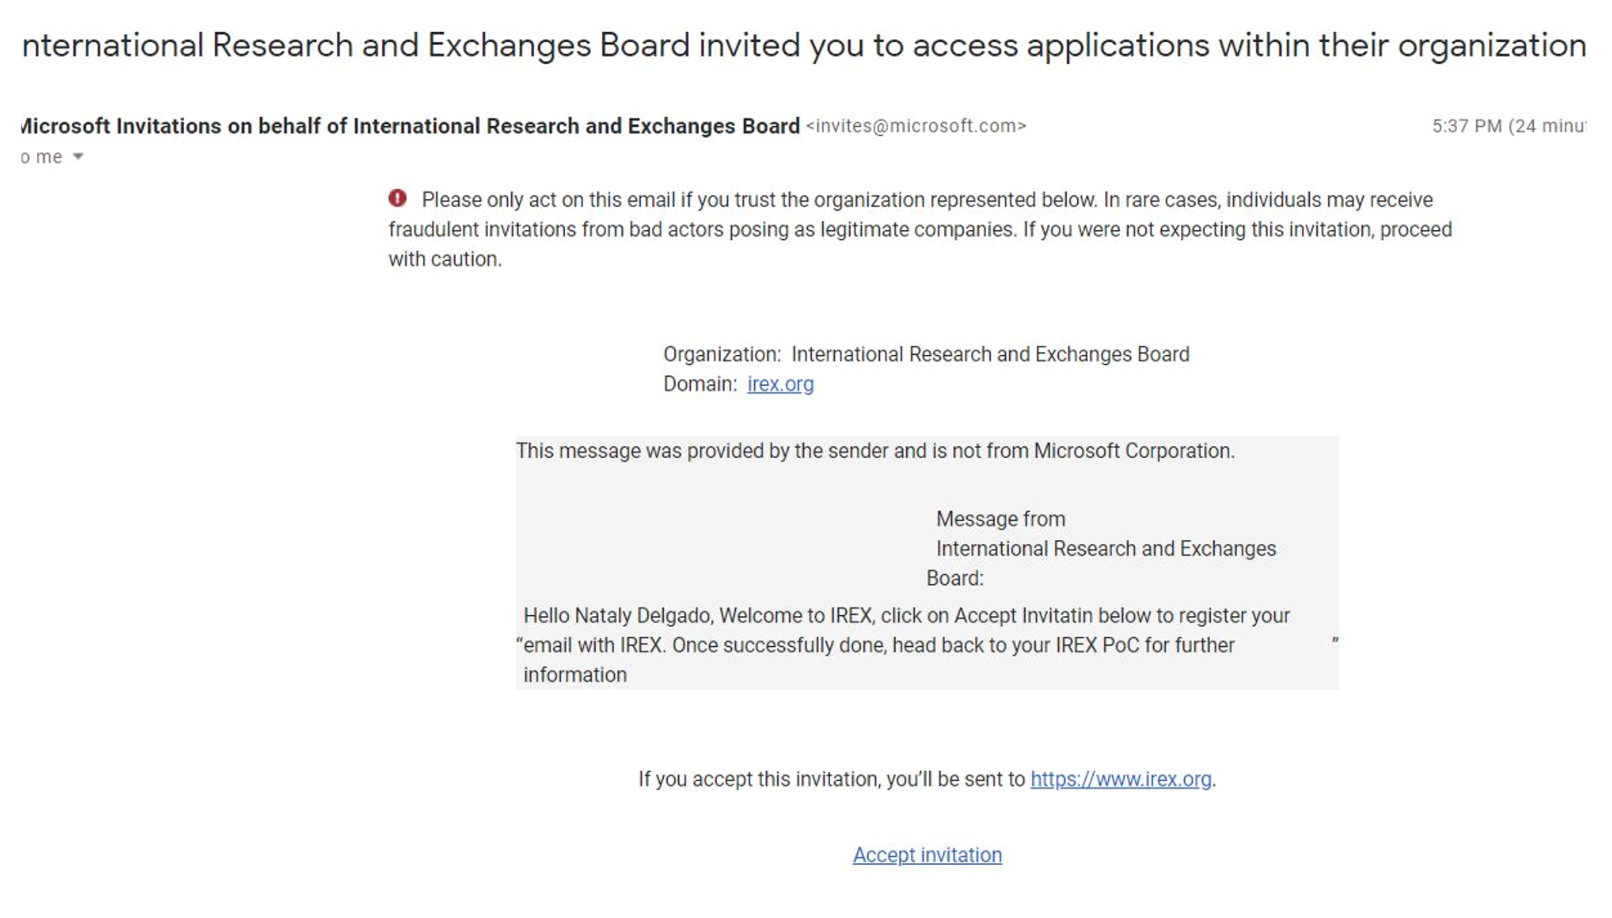Click sender name Microsoft Invitations on behalf of IREX
This screenshot has width=1612, height=918.
pos(410,126)
